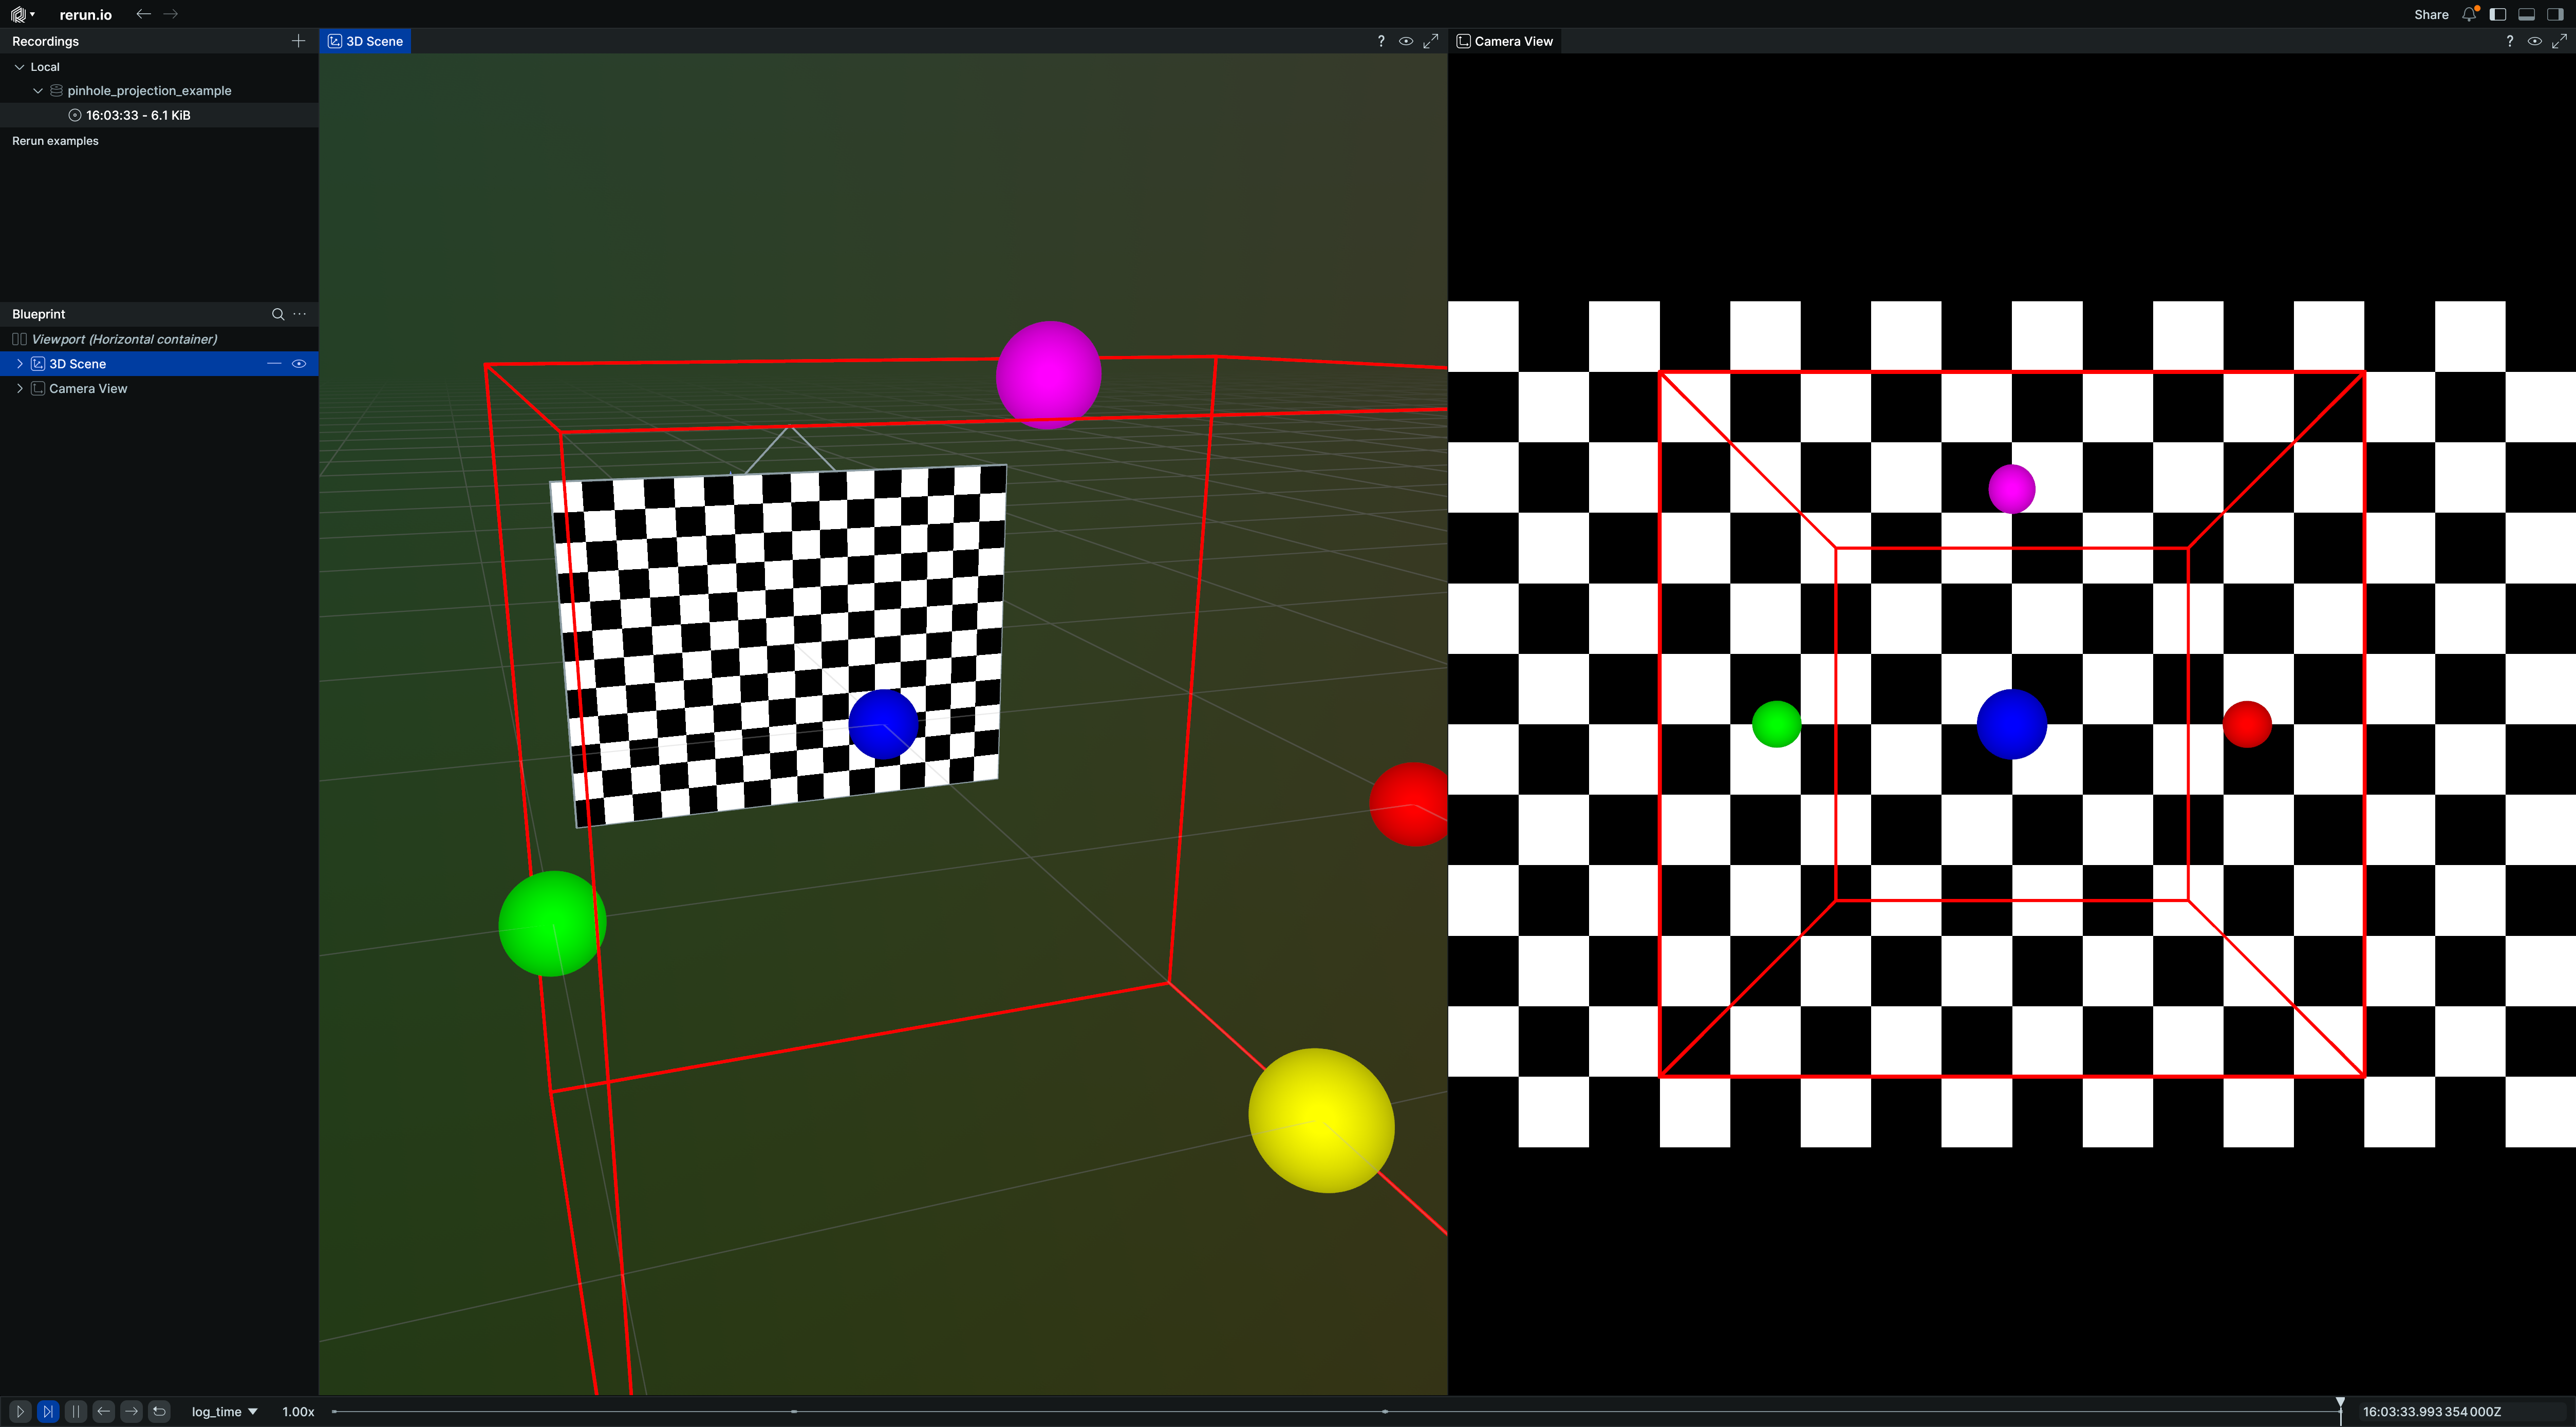
Task: Open help for Camera View
Action: pos(2509,41)
